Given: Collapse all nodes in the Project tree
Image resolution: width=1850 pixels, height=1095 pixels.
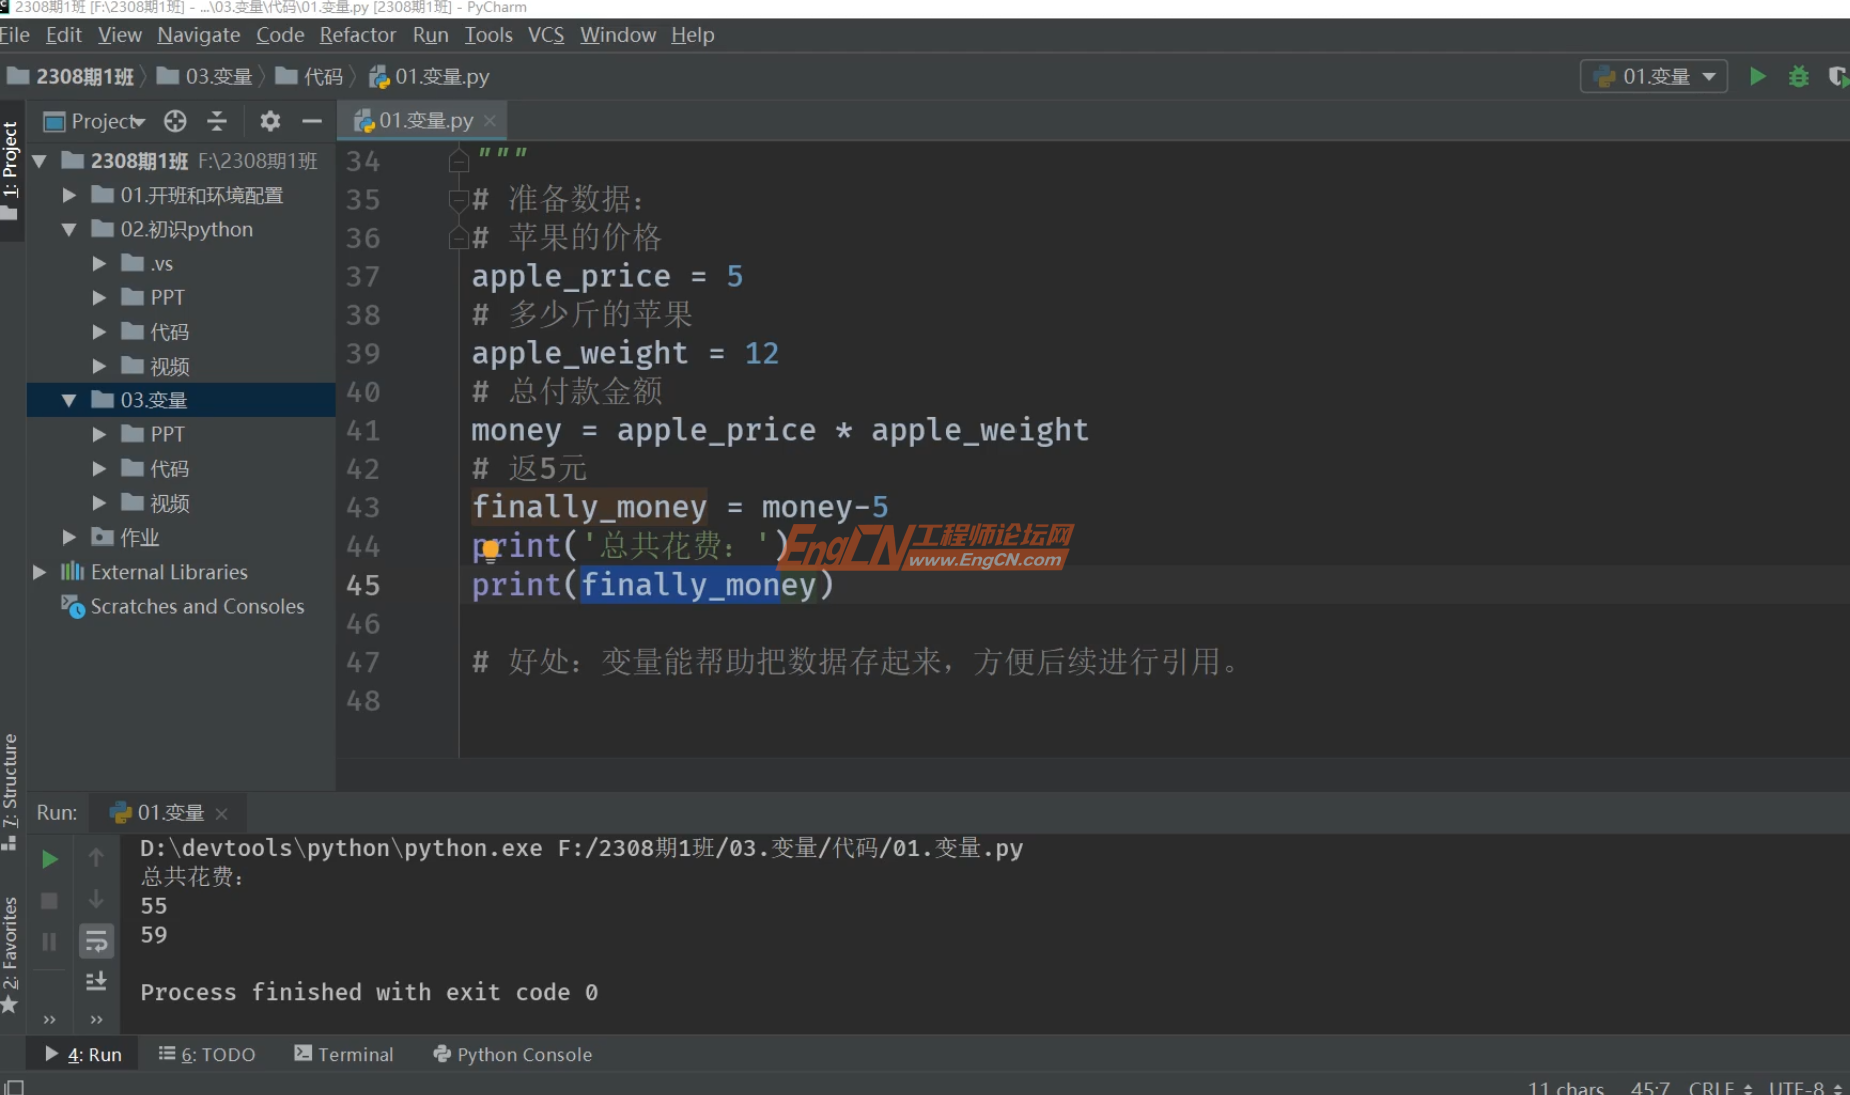Looking at the screenshot, I should pyautogui.click(x=217, y=121).
